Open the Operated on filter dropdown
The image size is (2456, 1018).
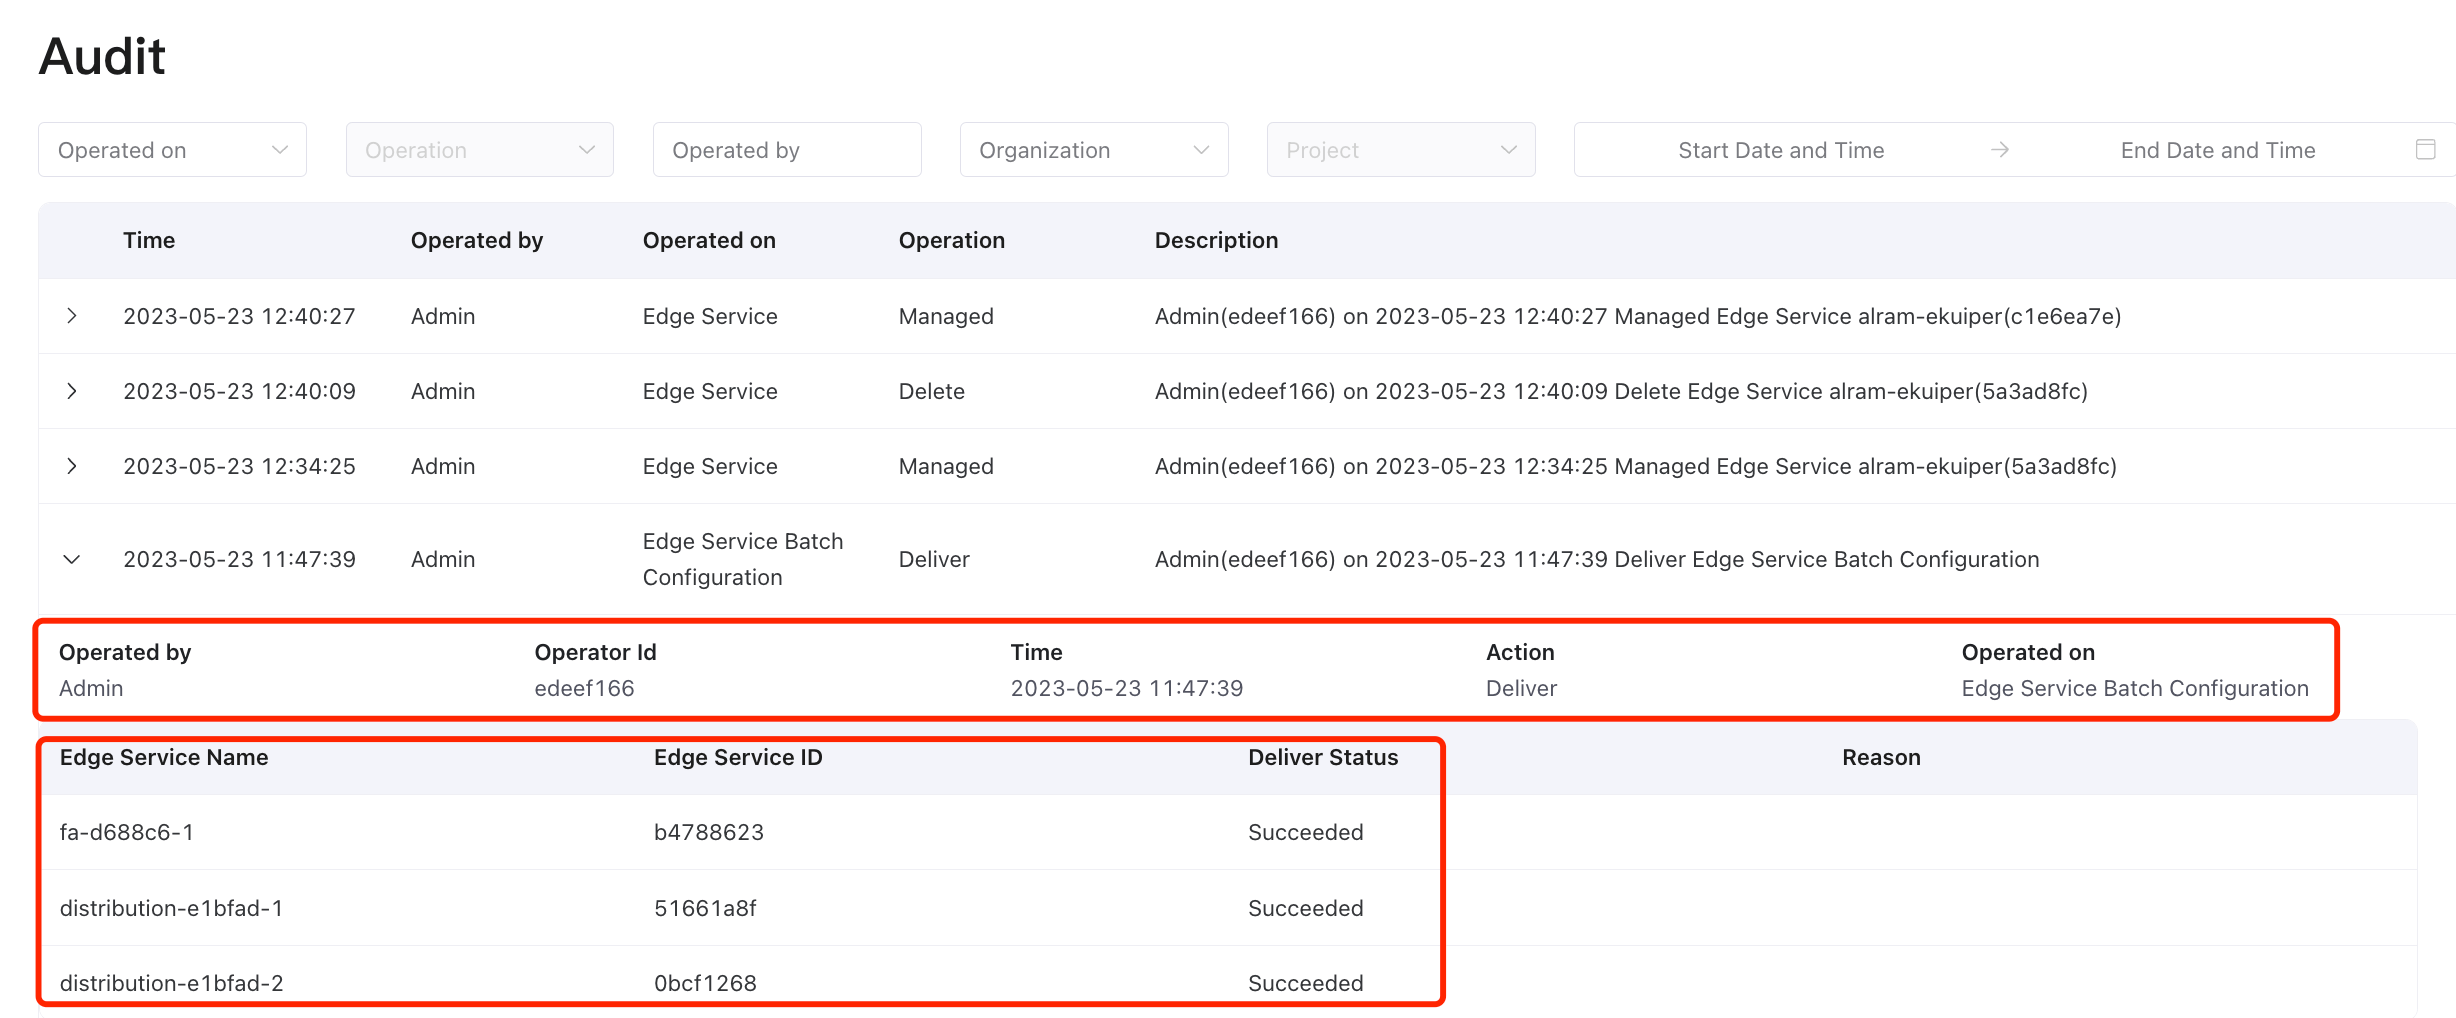click(172, 150)
